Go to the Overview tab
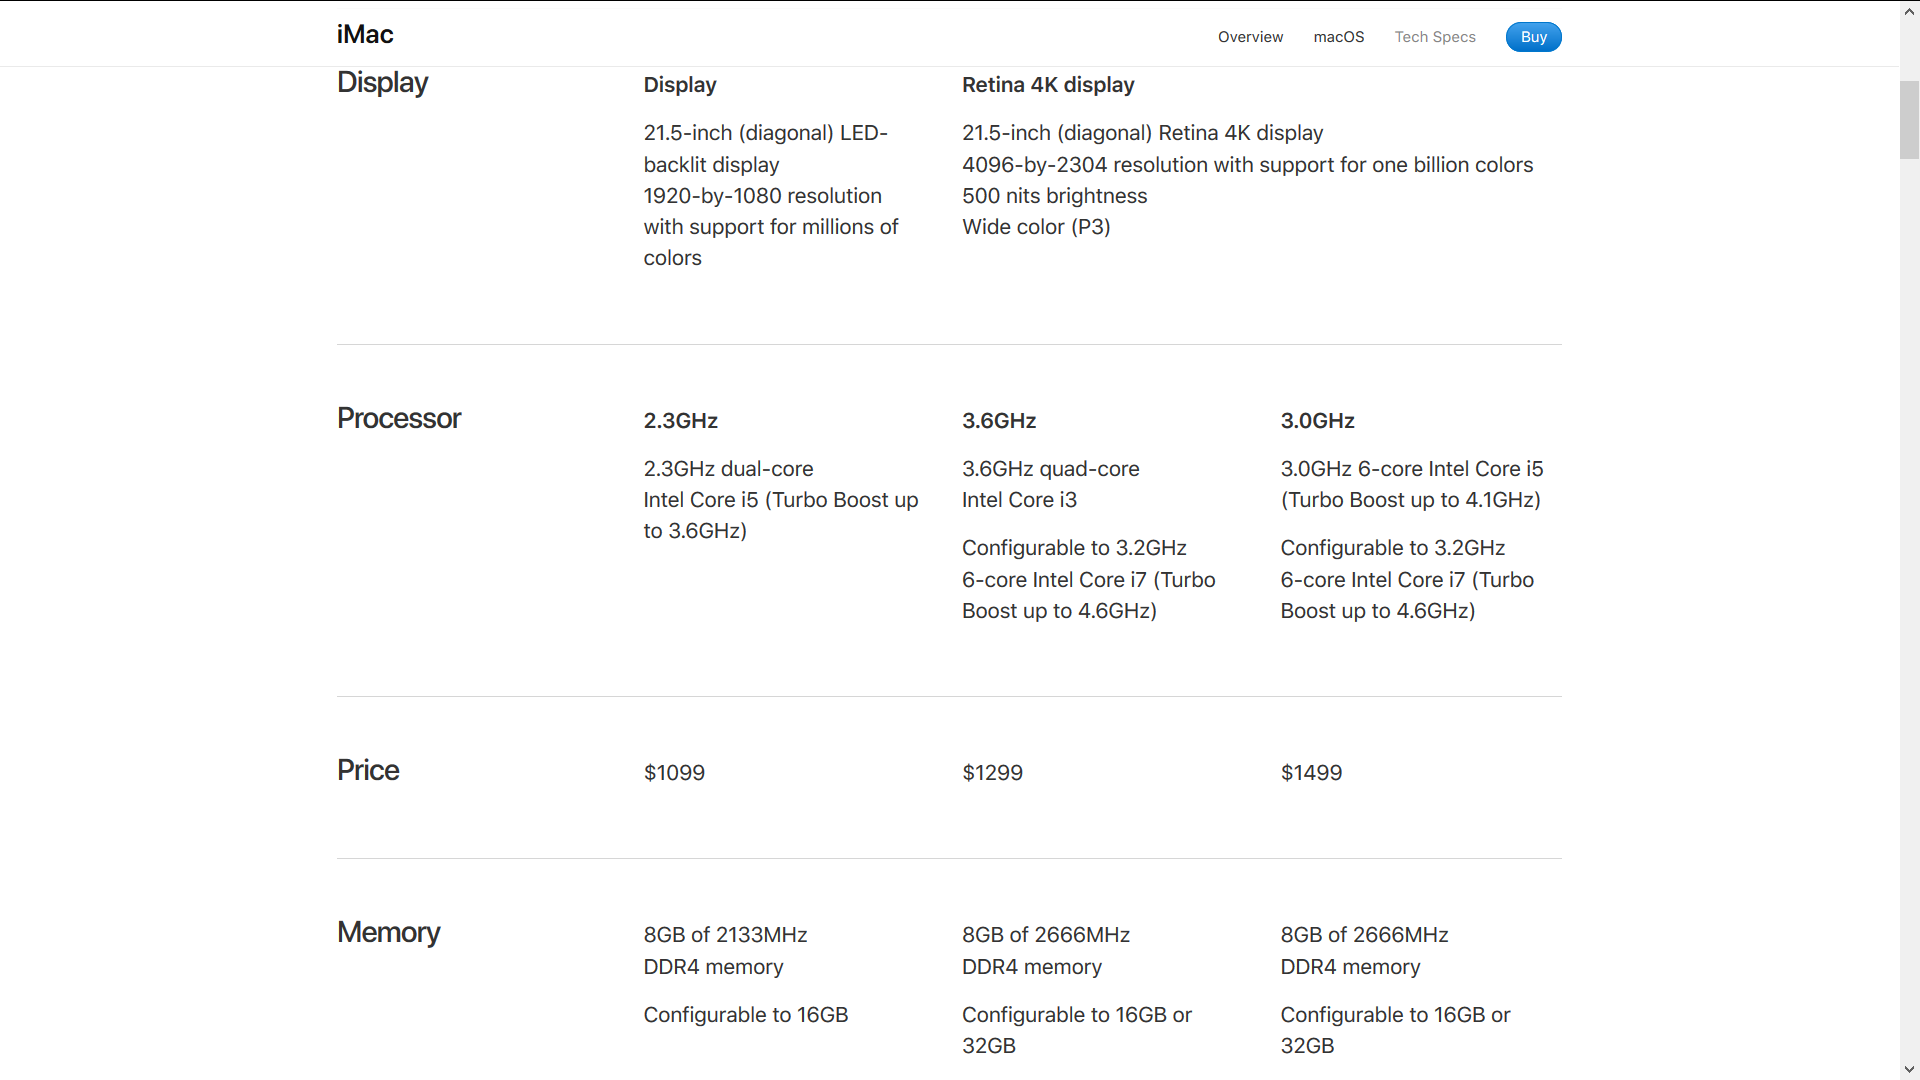The height and width of the screenshot is (1080, 1920). (x=1250, y=37)
